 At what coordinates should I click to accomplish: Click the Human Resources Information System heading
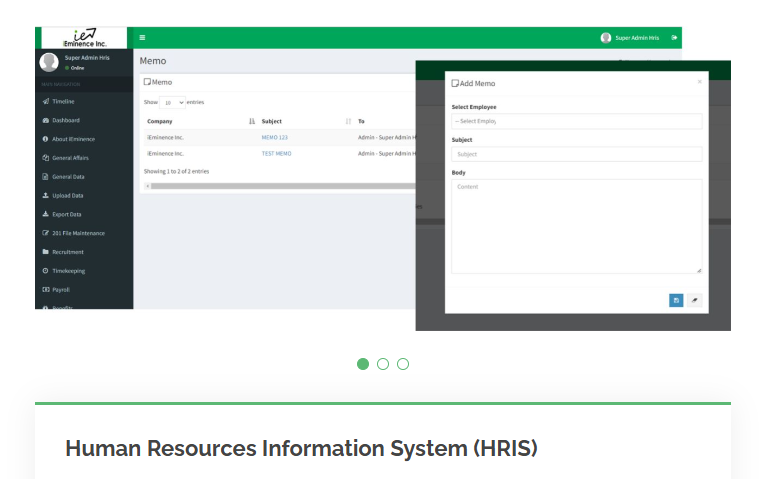(x=301, y=448)
